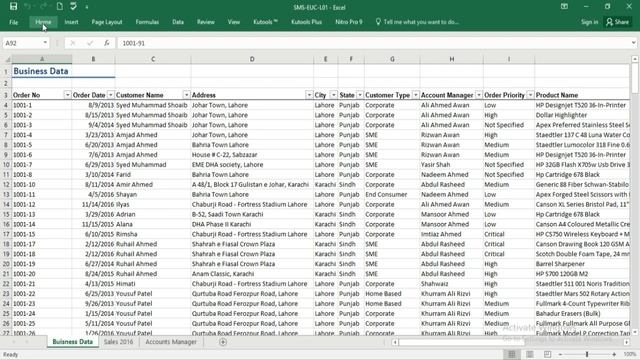This screenshot has height=360, width=640.
Task: Click vertical scrollbar up arrow
Action: click(635, 59)
